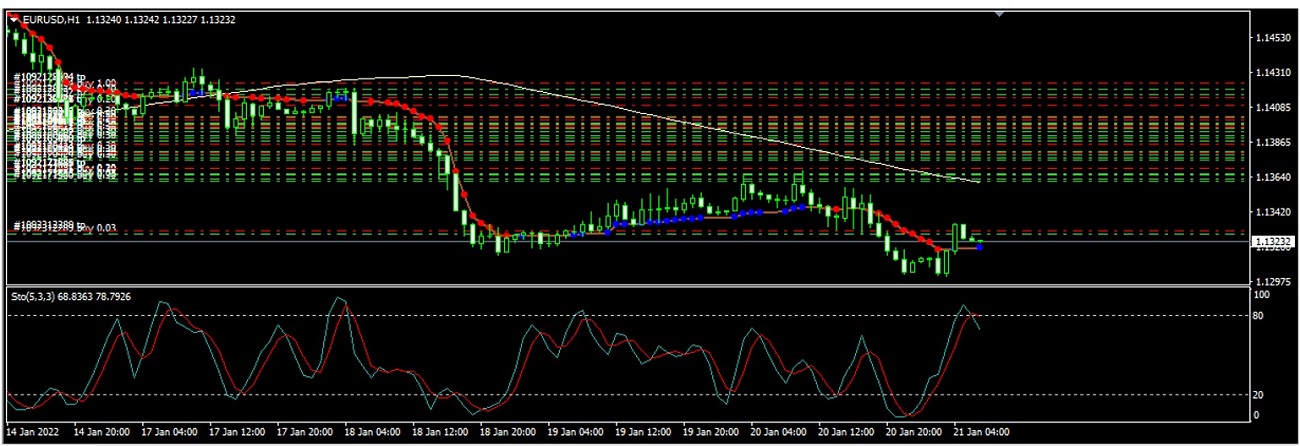This screenshot has height=446, width=1300.
Task: Click the white moving average line's right end
Action: pos(977,182)
